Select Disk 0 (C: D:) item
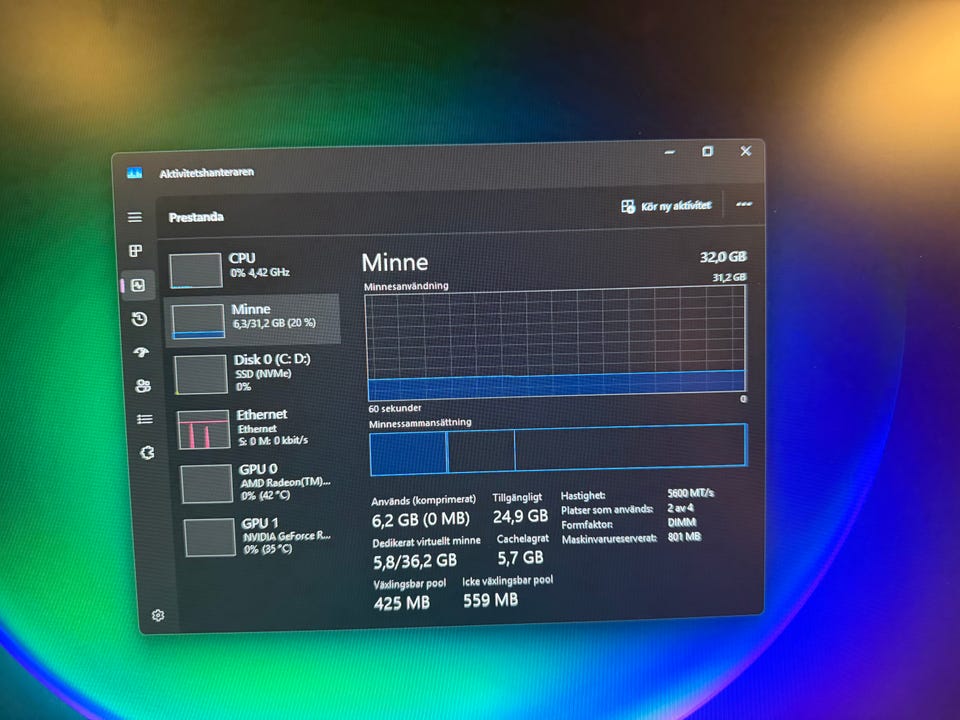The width and height of the screenshot is (960, 720). coord(256,373)
